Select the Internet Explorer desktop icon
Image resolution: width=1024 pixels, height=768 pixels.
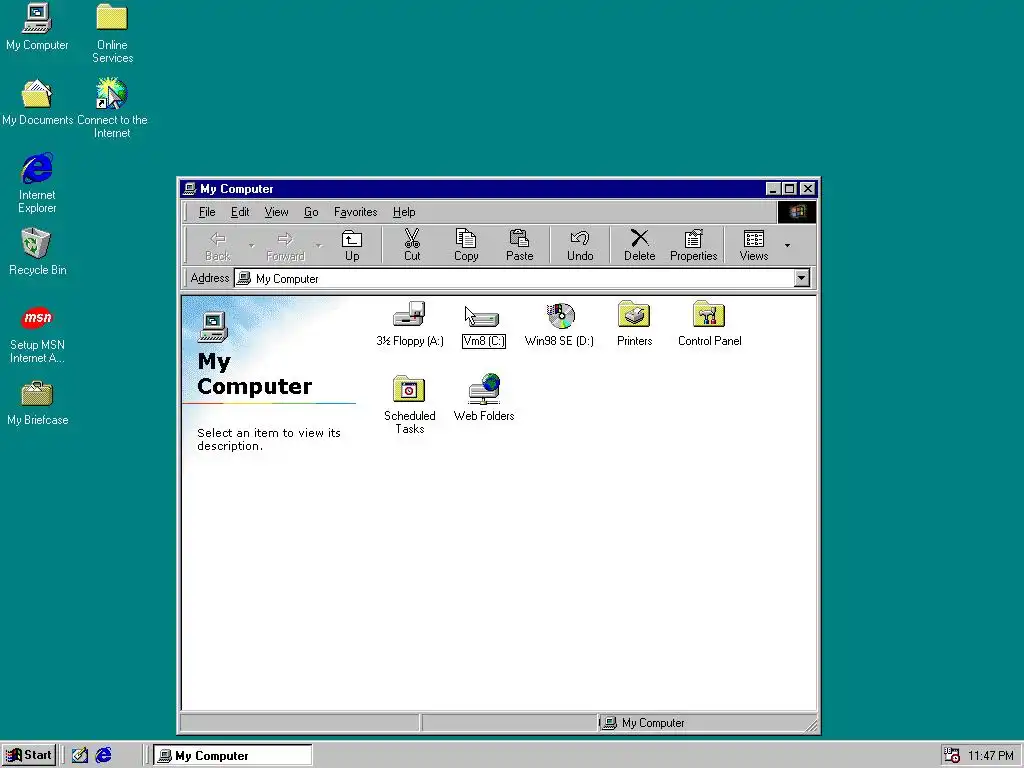(37, 183)
